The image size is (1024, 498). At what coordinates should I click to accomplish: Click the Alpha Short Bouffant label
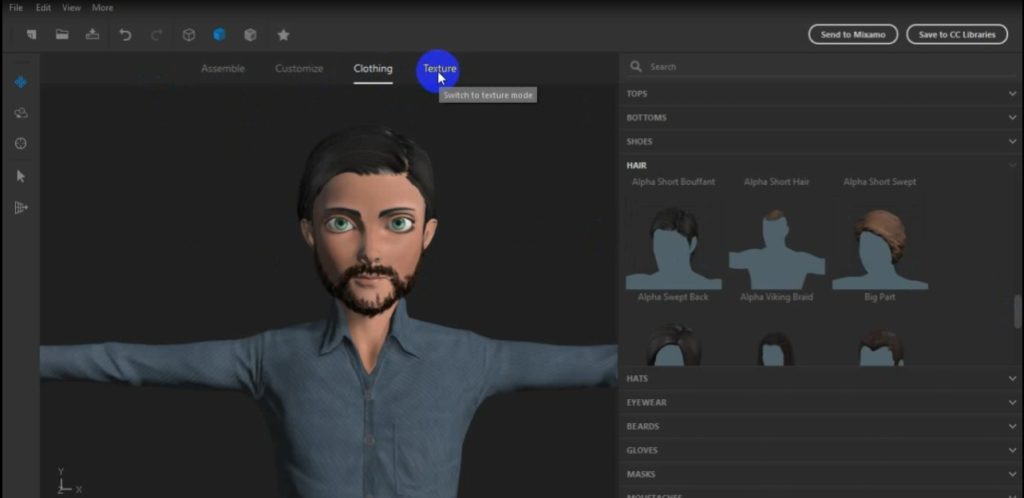pyautogui.click(x=673, y=182)
